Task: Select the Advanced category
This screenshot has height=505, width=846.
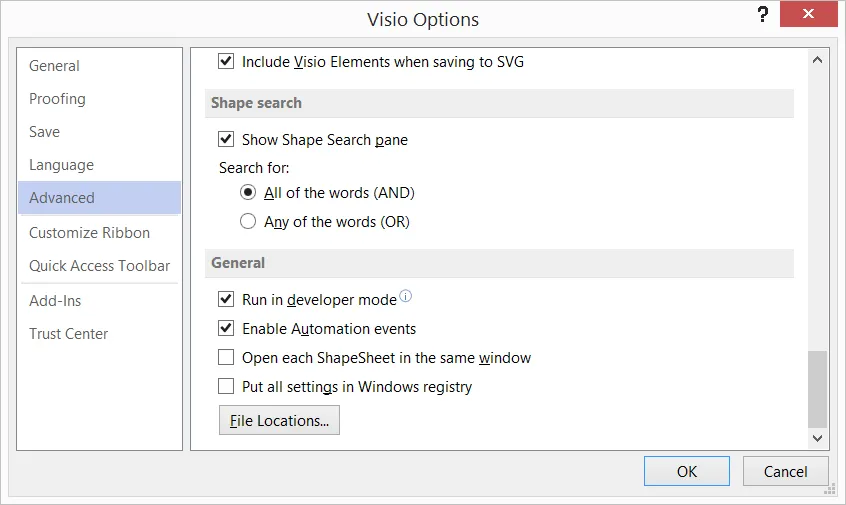Action: point(99,197)
